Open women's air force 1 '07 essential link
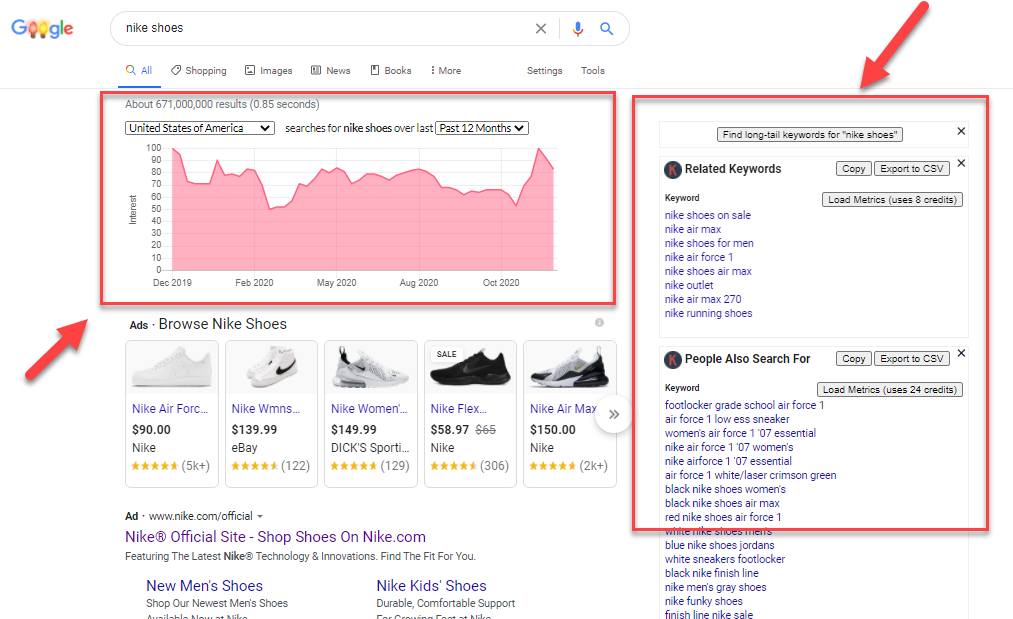The image size is (1013, 619). click(740, 434)
